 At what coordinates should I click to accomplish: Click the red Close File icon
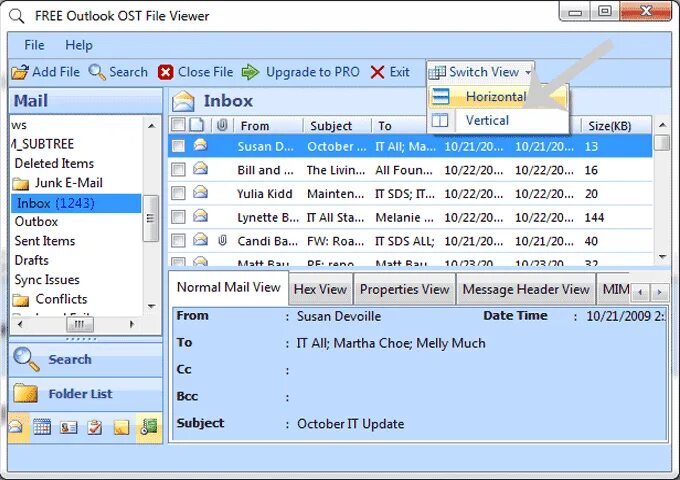[x=165, y=72]
